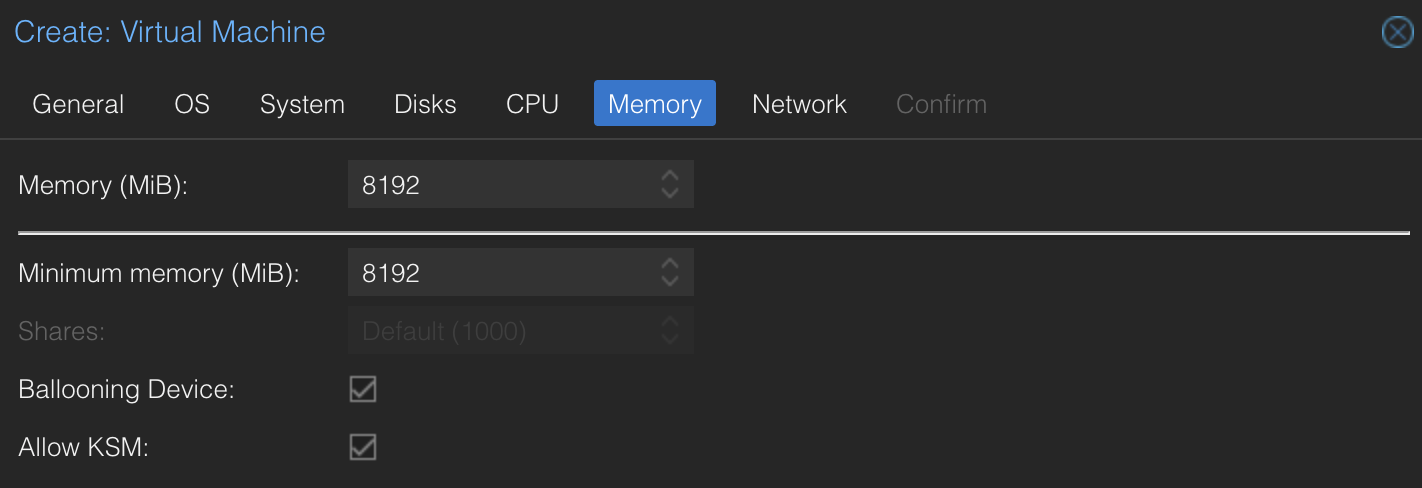Click the Shares spinner up arrow
The height and width of the screenshot is (488, 1422).
[x=670, y=322]
